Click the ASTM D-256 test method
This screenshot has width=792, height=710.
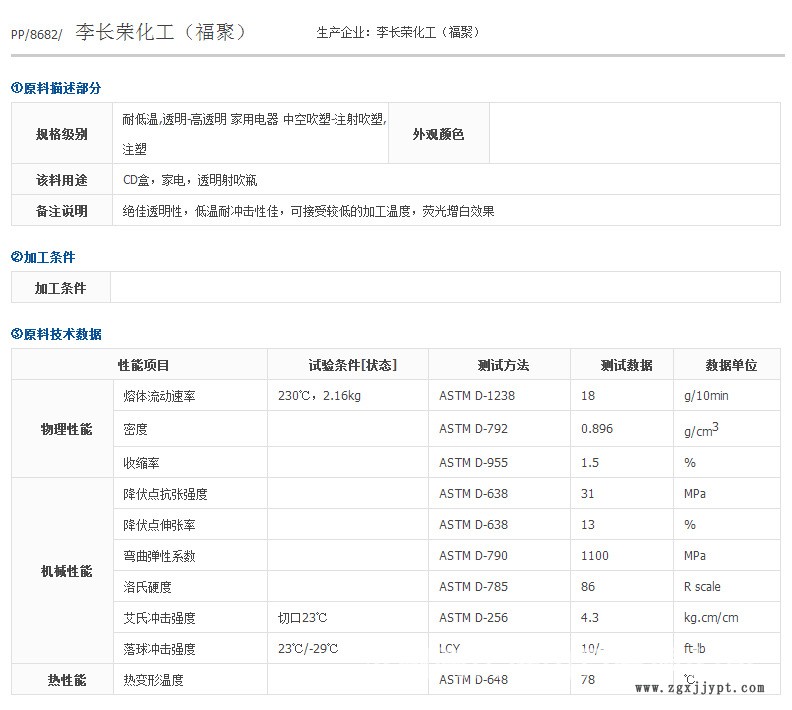473,617
